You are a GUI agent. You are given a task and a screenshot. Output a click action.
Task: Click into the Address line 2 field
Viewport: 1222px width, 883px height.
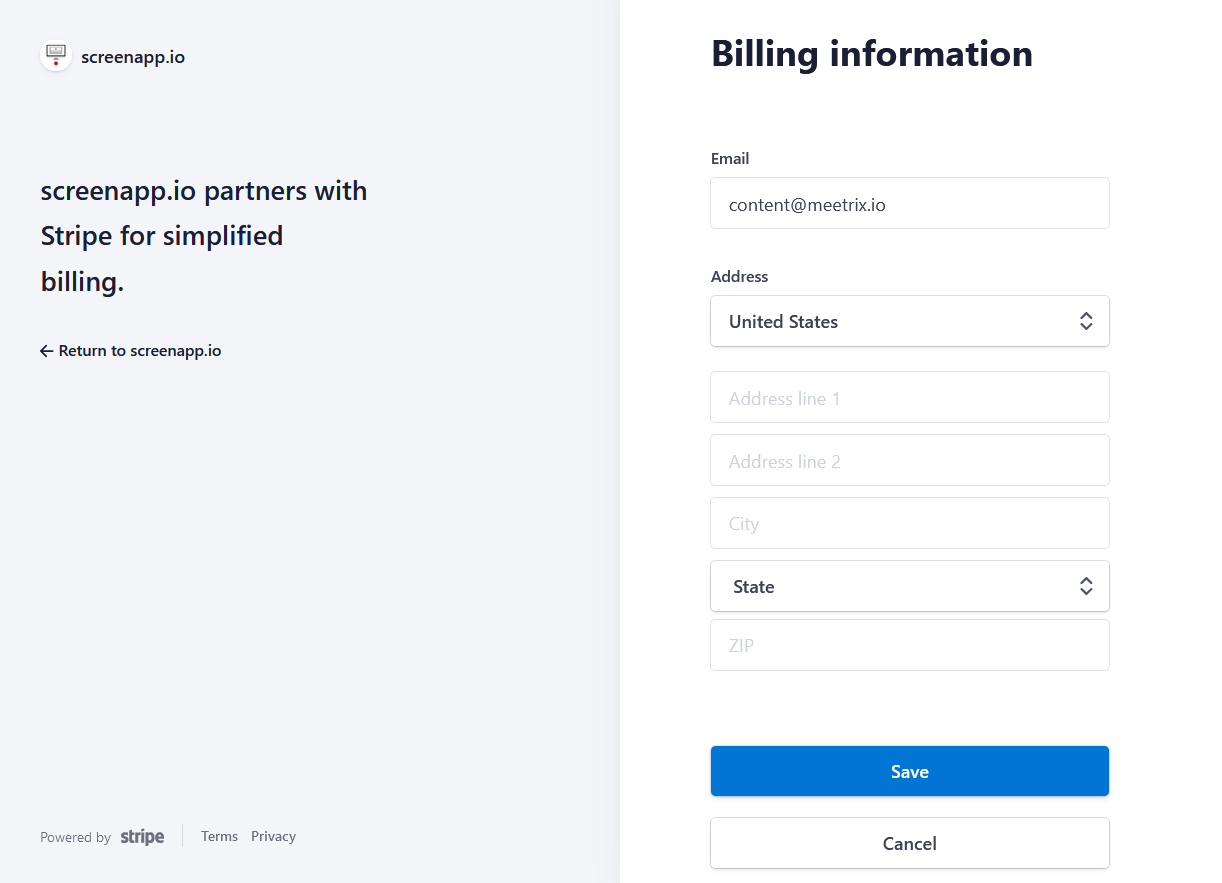pos(908,461)
